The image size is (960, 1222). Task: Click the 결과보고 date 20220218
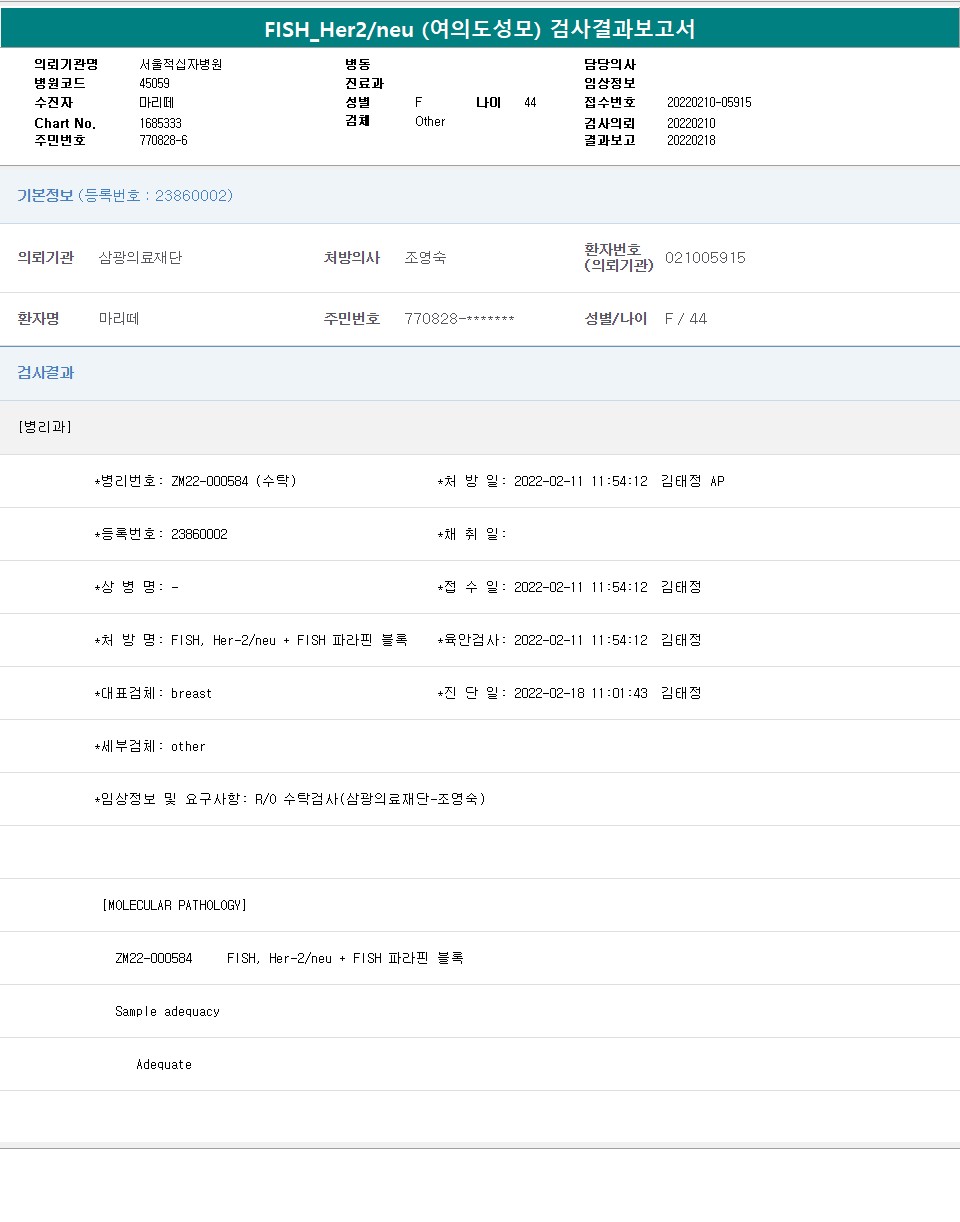pos(691,141)
